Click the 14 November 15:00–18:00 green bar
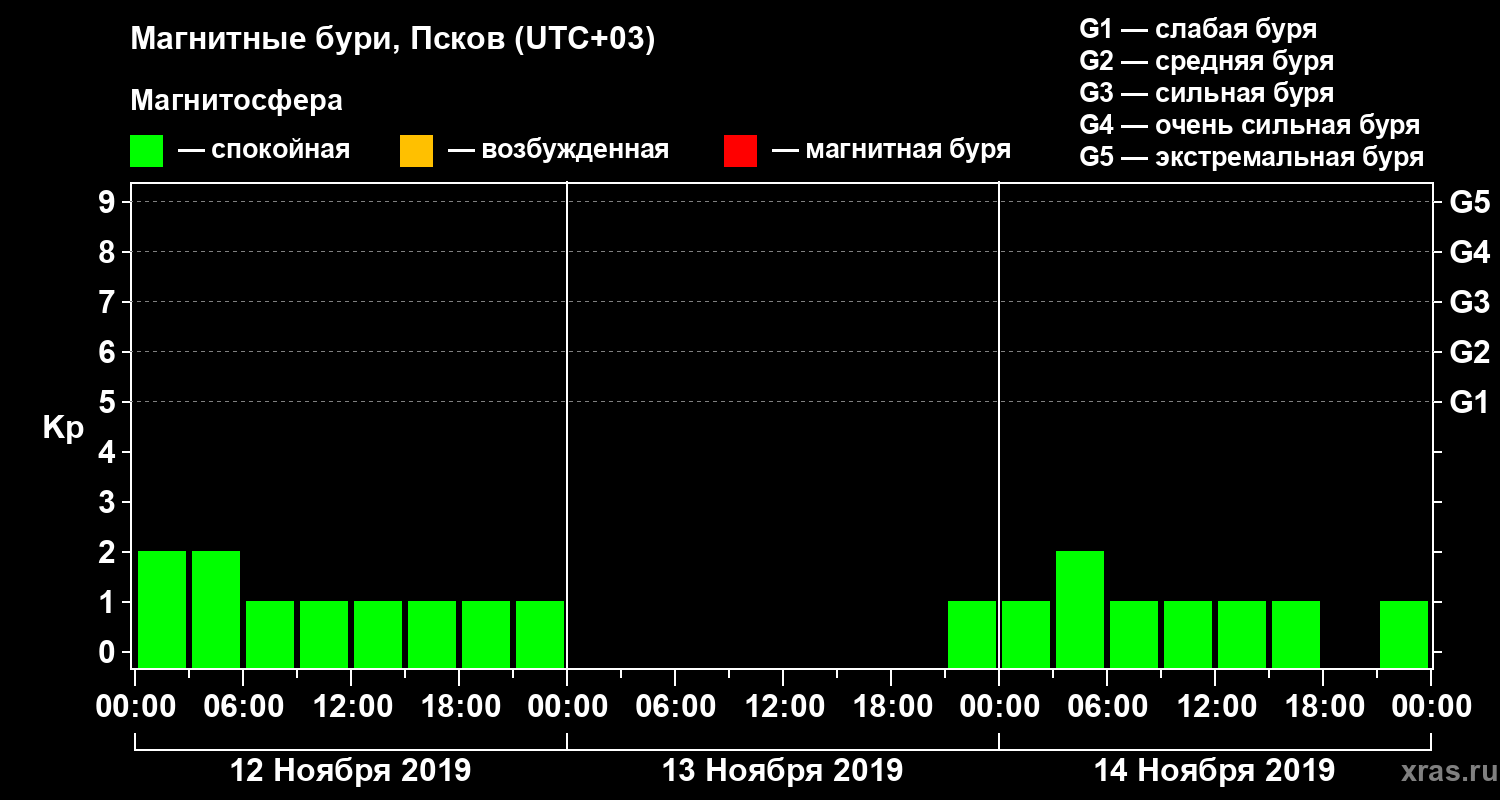 click(x=1296, y=634)
